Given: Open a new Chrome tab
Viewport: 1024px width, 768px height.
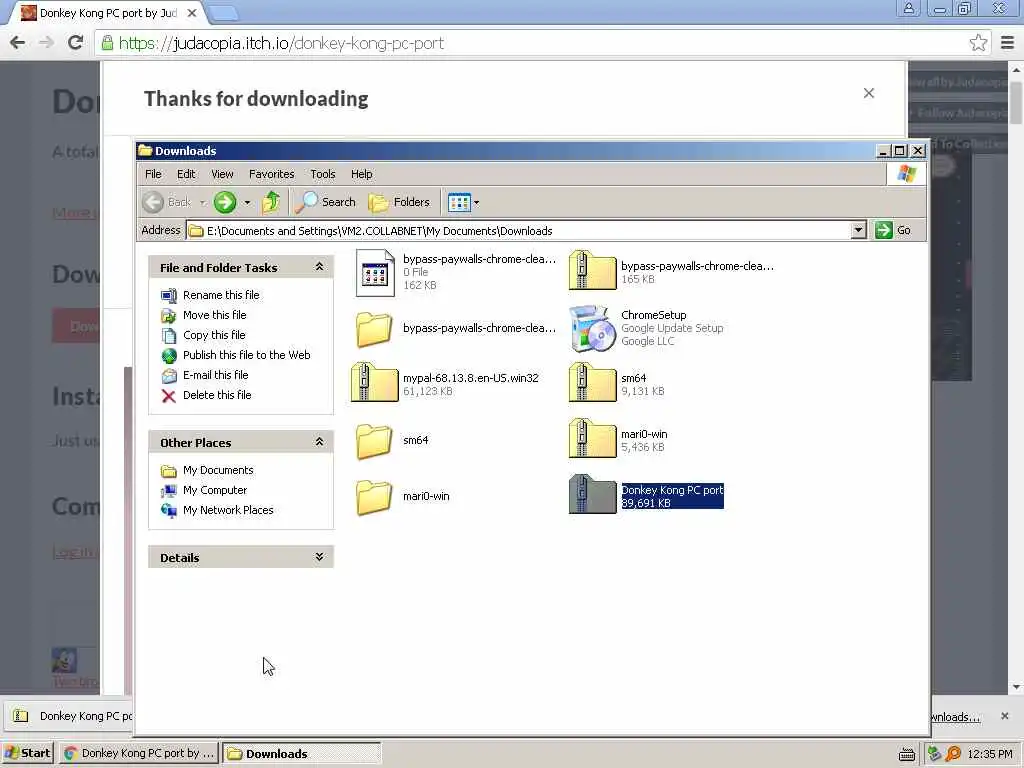Looking at the screenshot, I should click(224, 12).
